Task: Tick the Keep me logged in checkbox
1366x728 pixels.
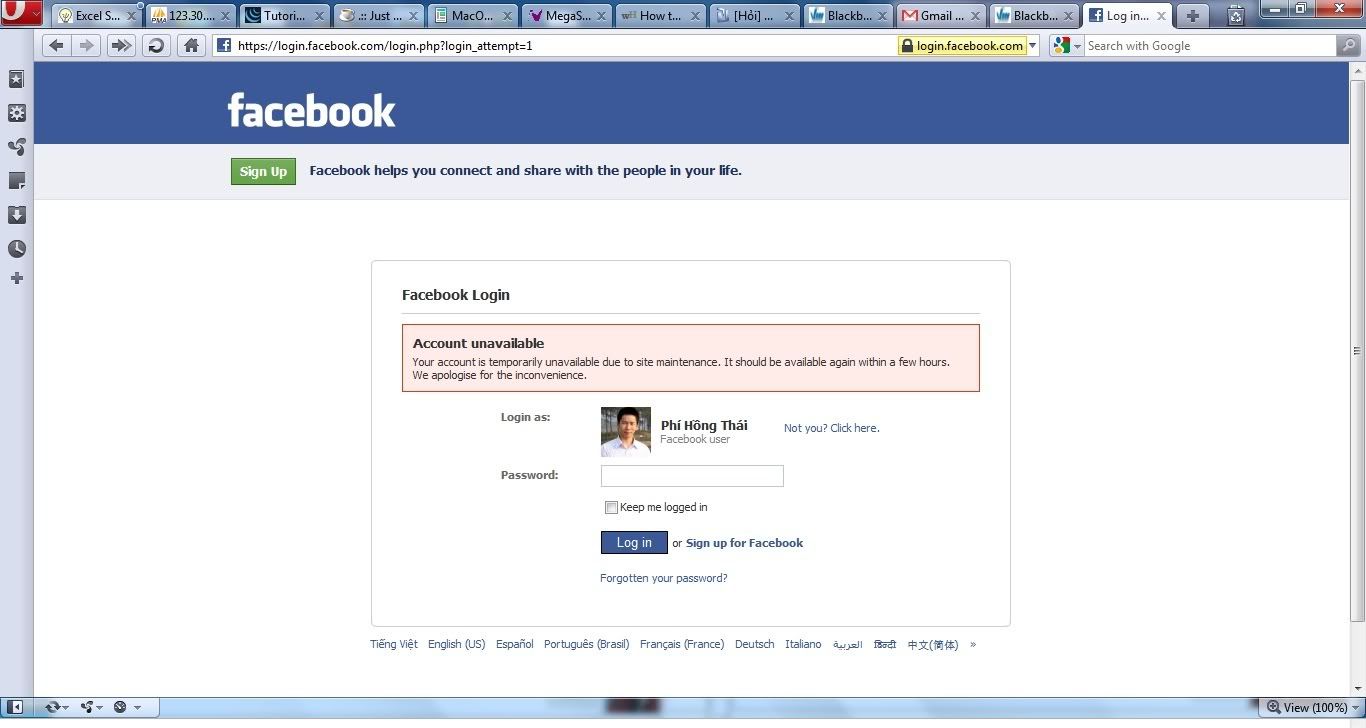Action: [611, 508]
